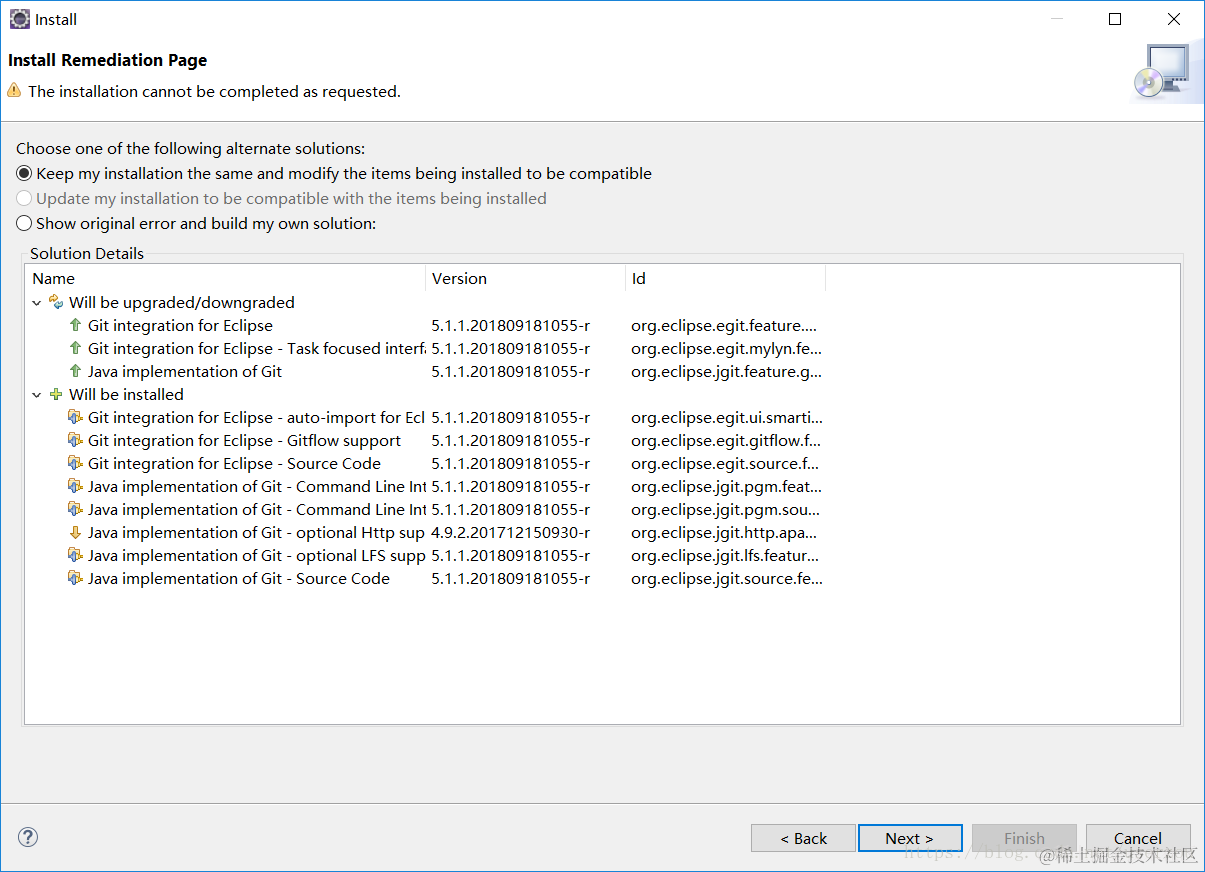
Task: Click upgrade arrow icon for Task focused interface row
Action: tap(75, 348)
